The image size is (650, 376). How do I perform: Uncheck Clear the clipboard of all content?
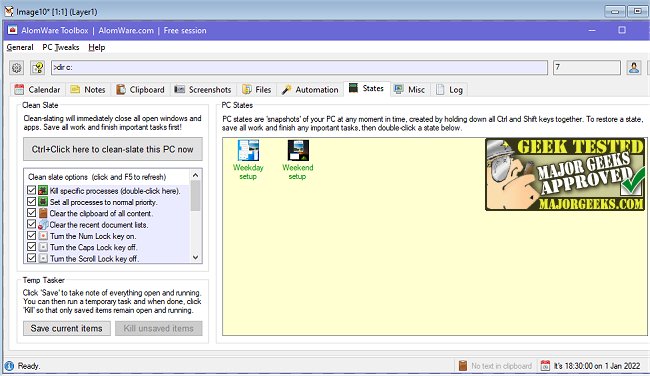(x=32, y=213)
